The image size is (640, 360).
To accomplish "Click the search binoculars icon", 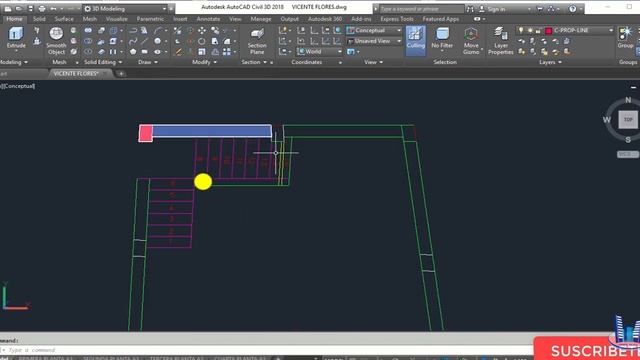I will click(470, 9).
